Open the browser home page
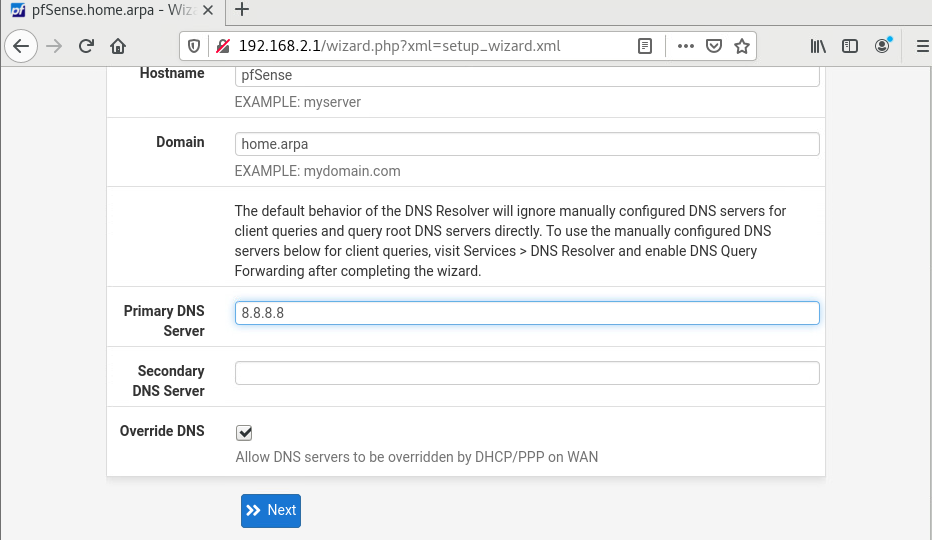Screen dimensions: 932x540 tap(118, 46)
